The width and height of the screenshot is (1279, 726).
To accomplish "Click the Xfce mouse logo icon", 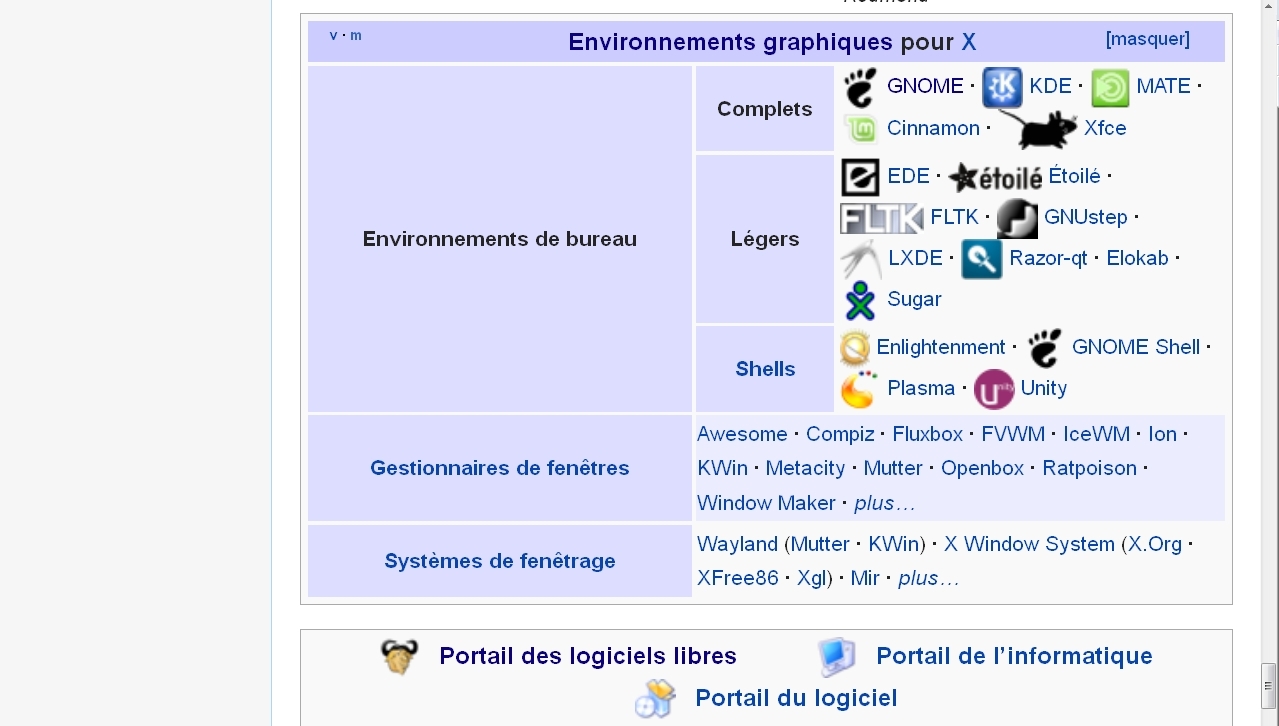I will coord(1036,129).
